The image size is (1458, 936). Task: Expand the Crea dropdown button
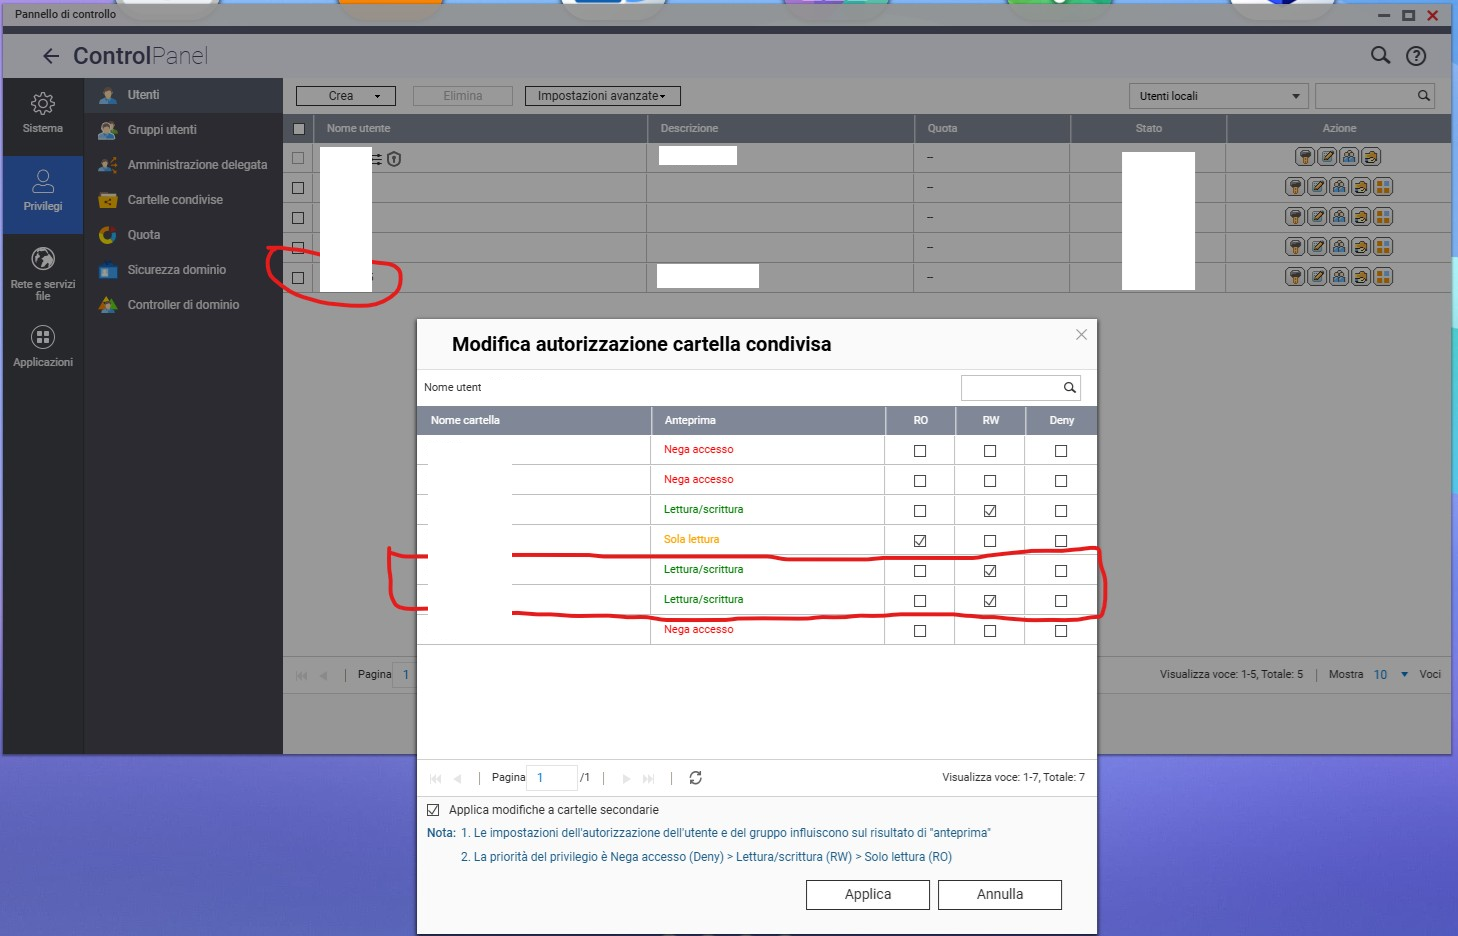(346, 96)
